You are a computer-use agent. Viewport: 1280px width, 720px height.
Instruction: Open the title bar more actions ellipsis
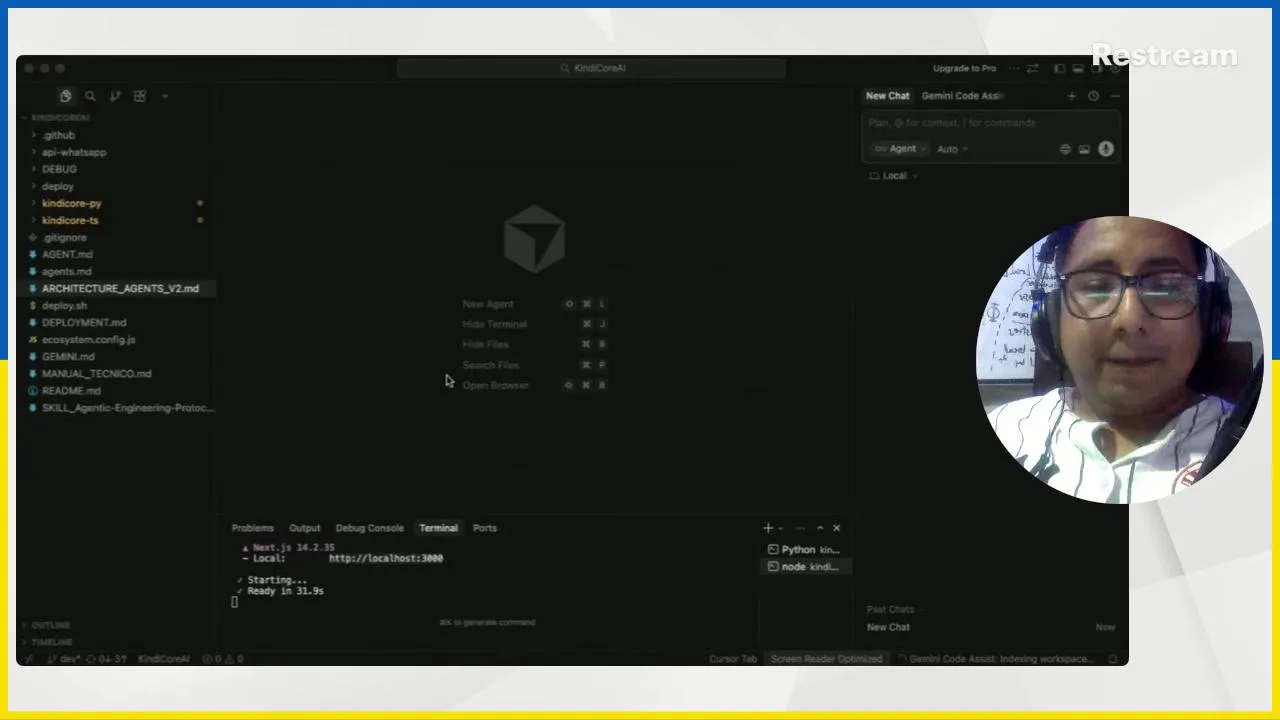(1014, 68)
